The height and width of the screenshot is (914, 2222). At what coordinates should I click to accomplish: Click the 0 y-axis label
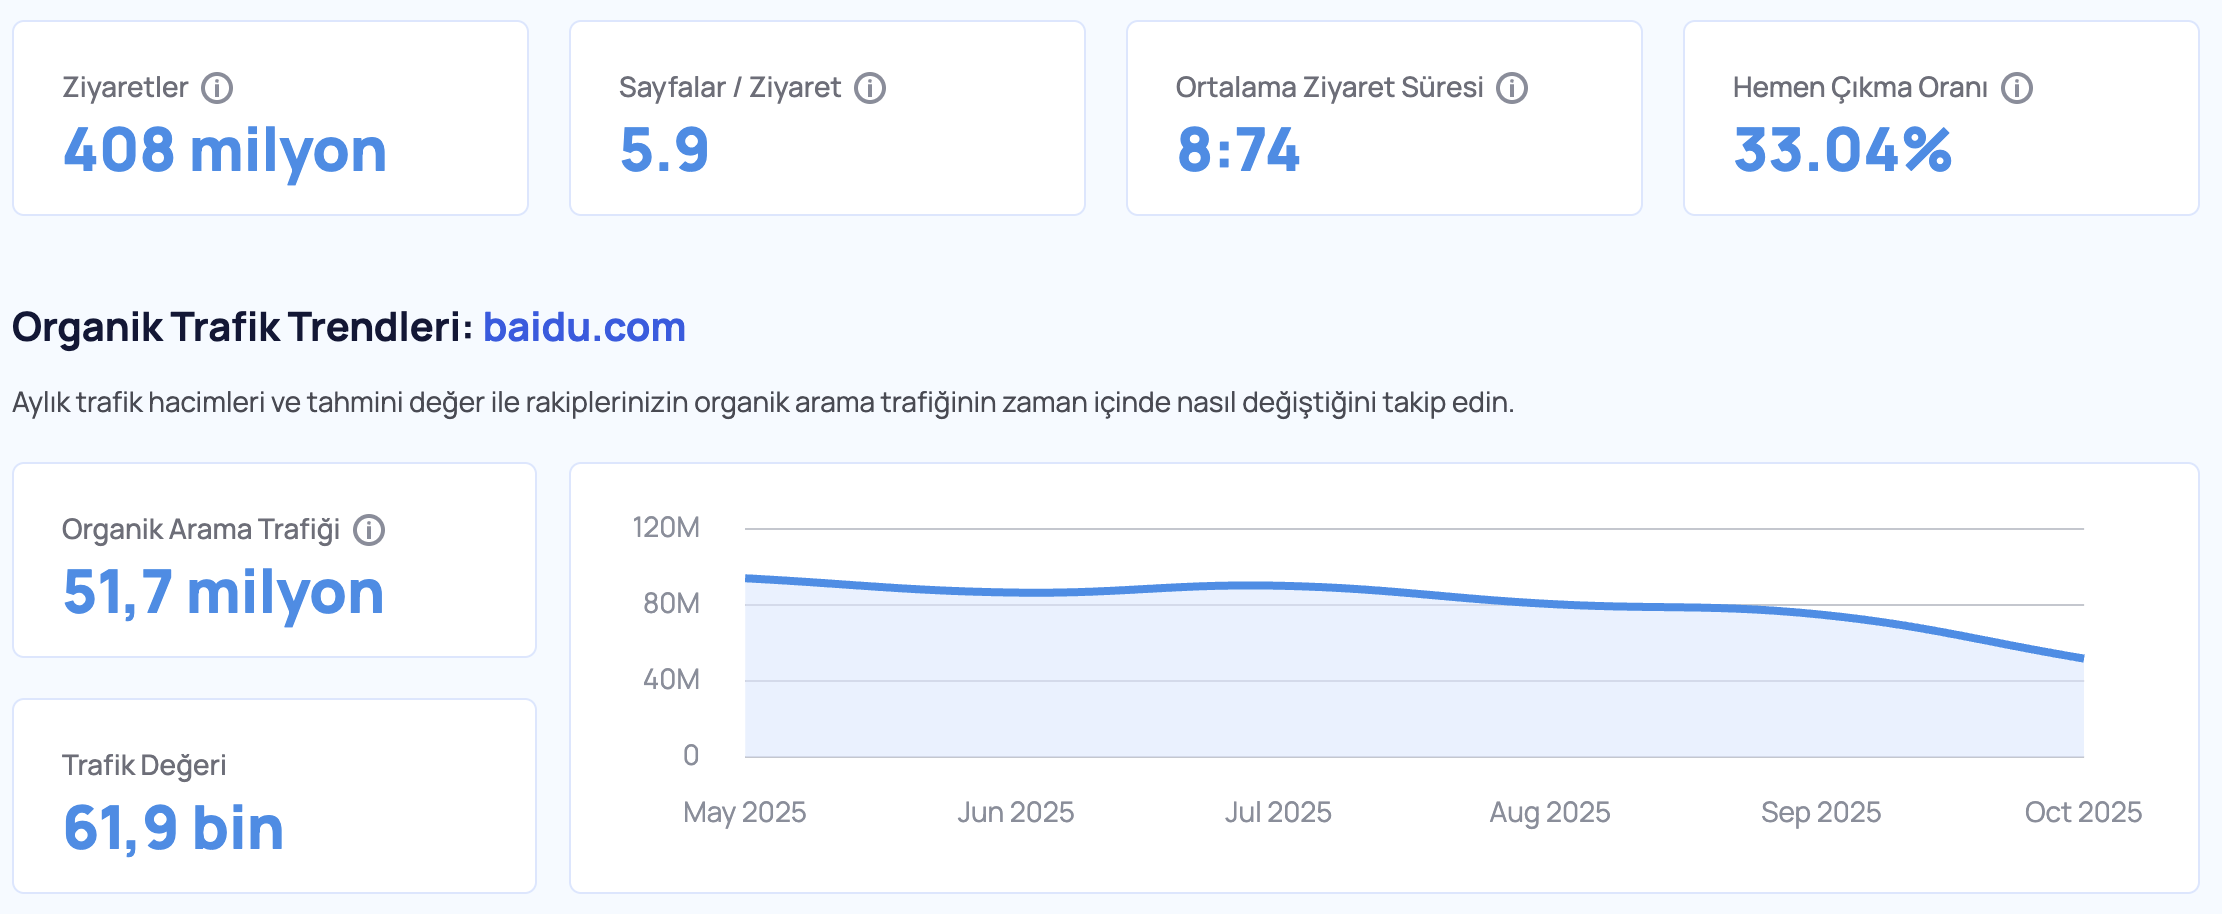tap(691, 756)
